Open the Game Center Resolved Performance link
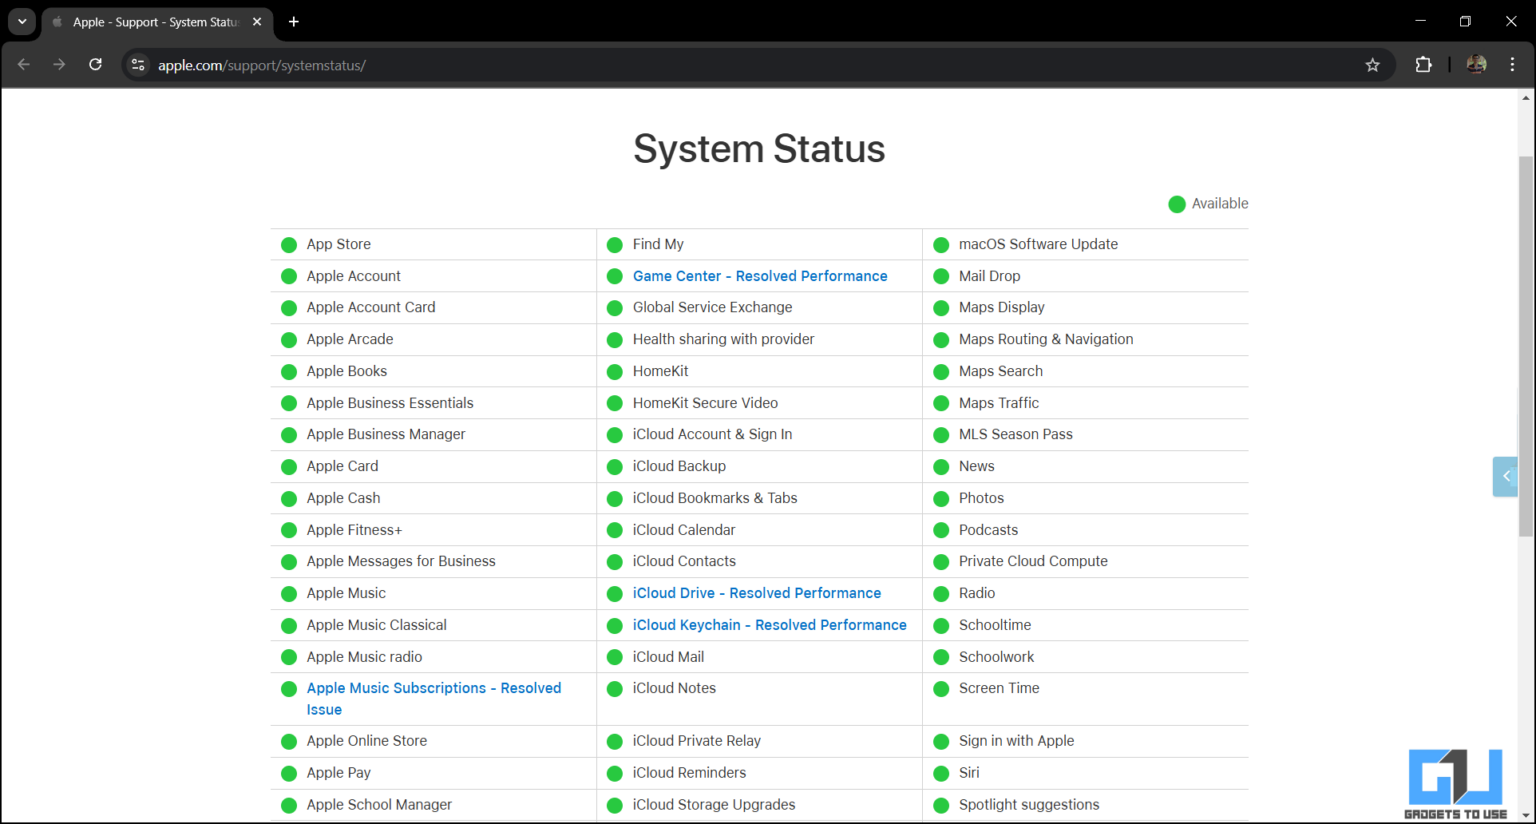Screen dimensions: 1536x824 (760, 275)
